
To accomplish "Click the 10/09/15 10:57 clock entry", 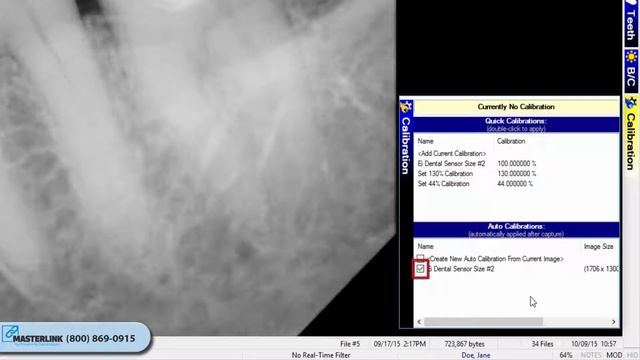I will click(593, 344).
